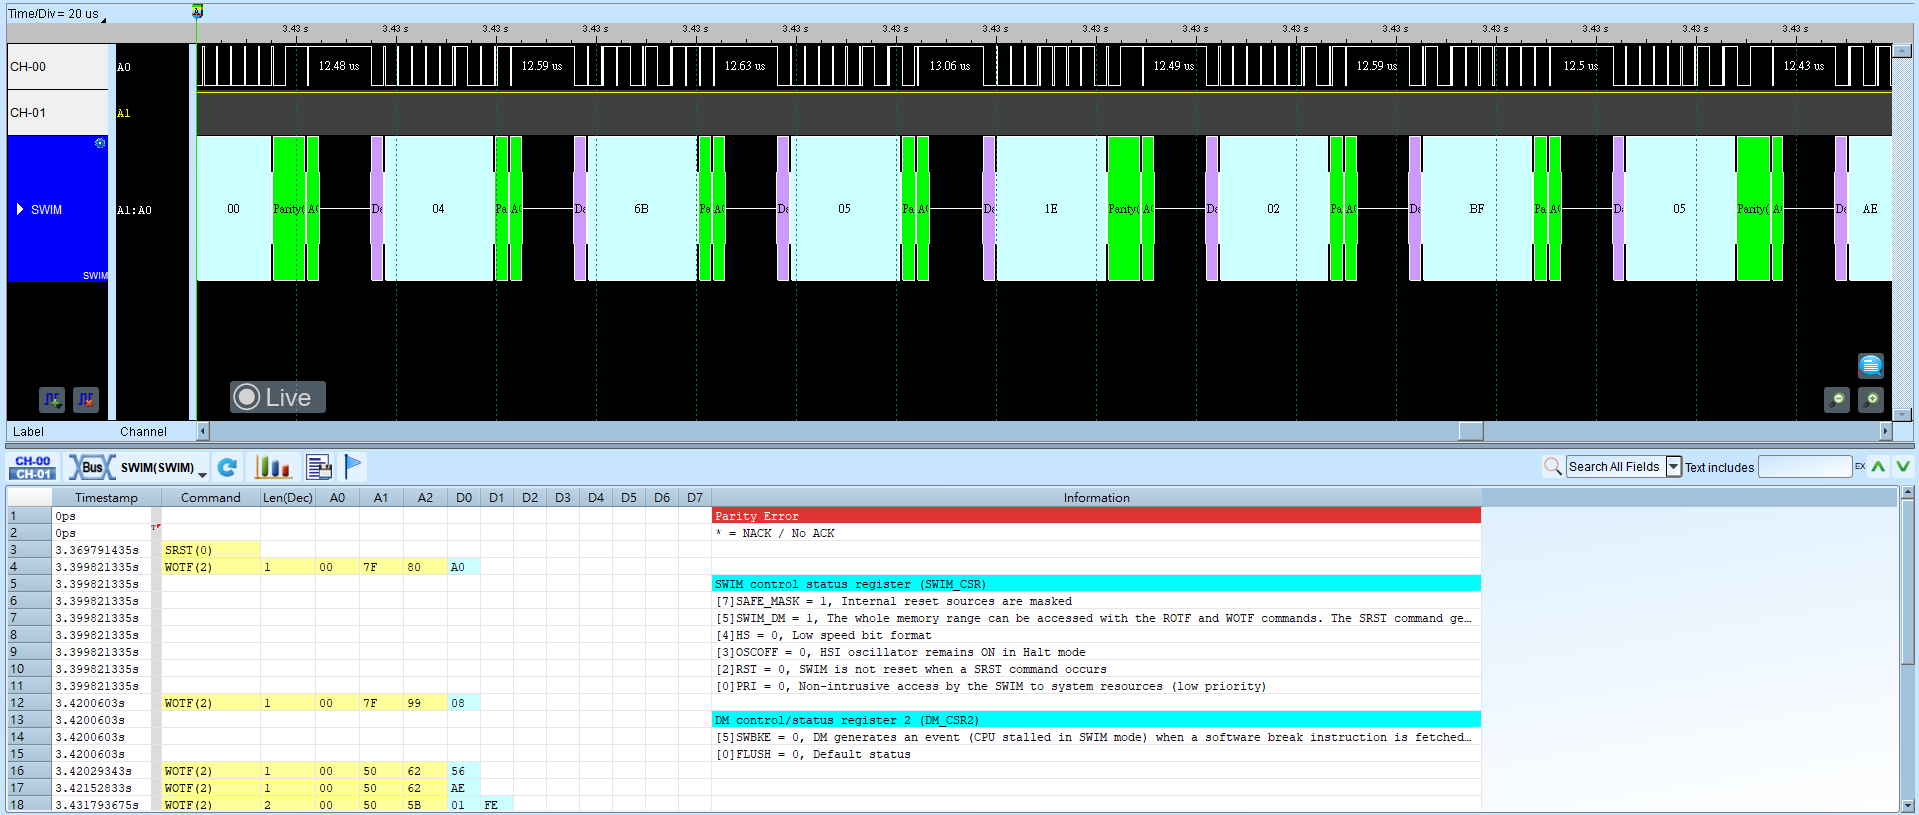
Task: Click the waveform scroll left arrow
Action: tap(203, 431)
